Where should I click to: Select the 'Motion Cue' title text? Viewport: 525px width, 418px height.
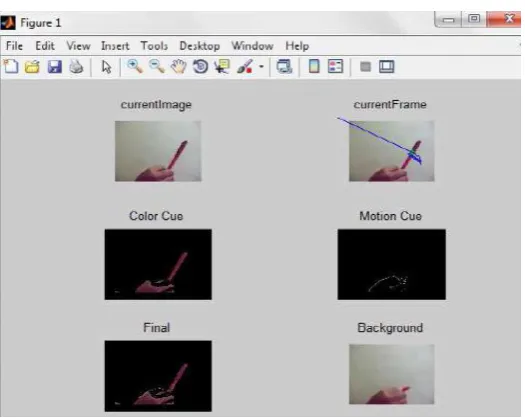coord(390,216)
